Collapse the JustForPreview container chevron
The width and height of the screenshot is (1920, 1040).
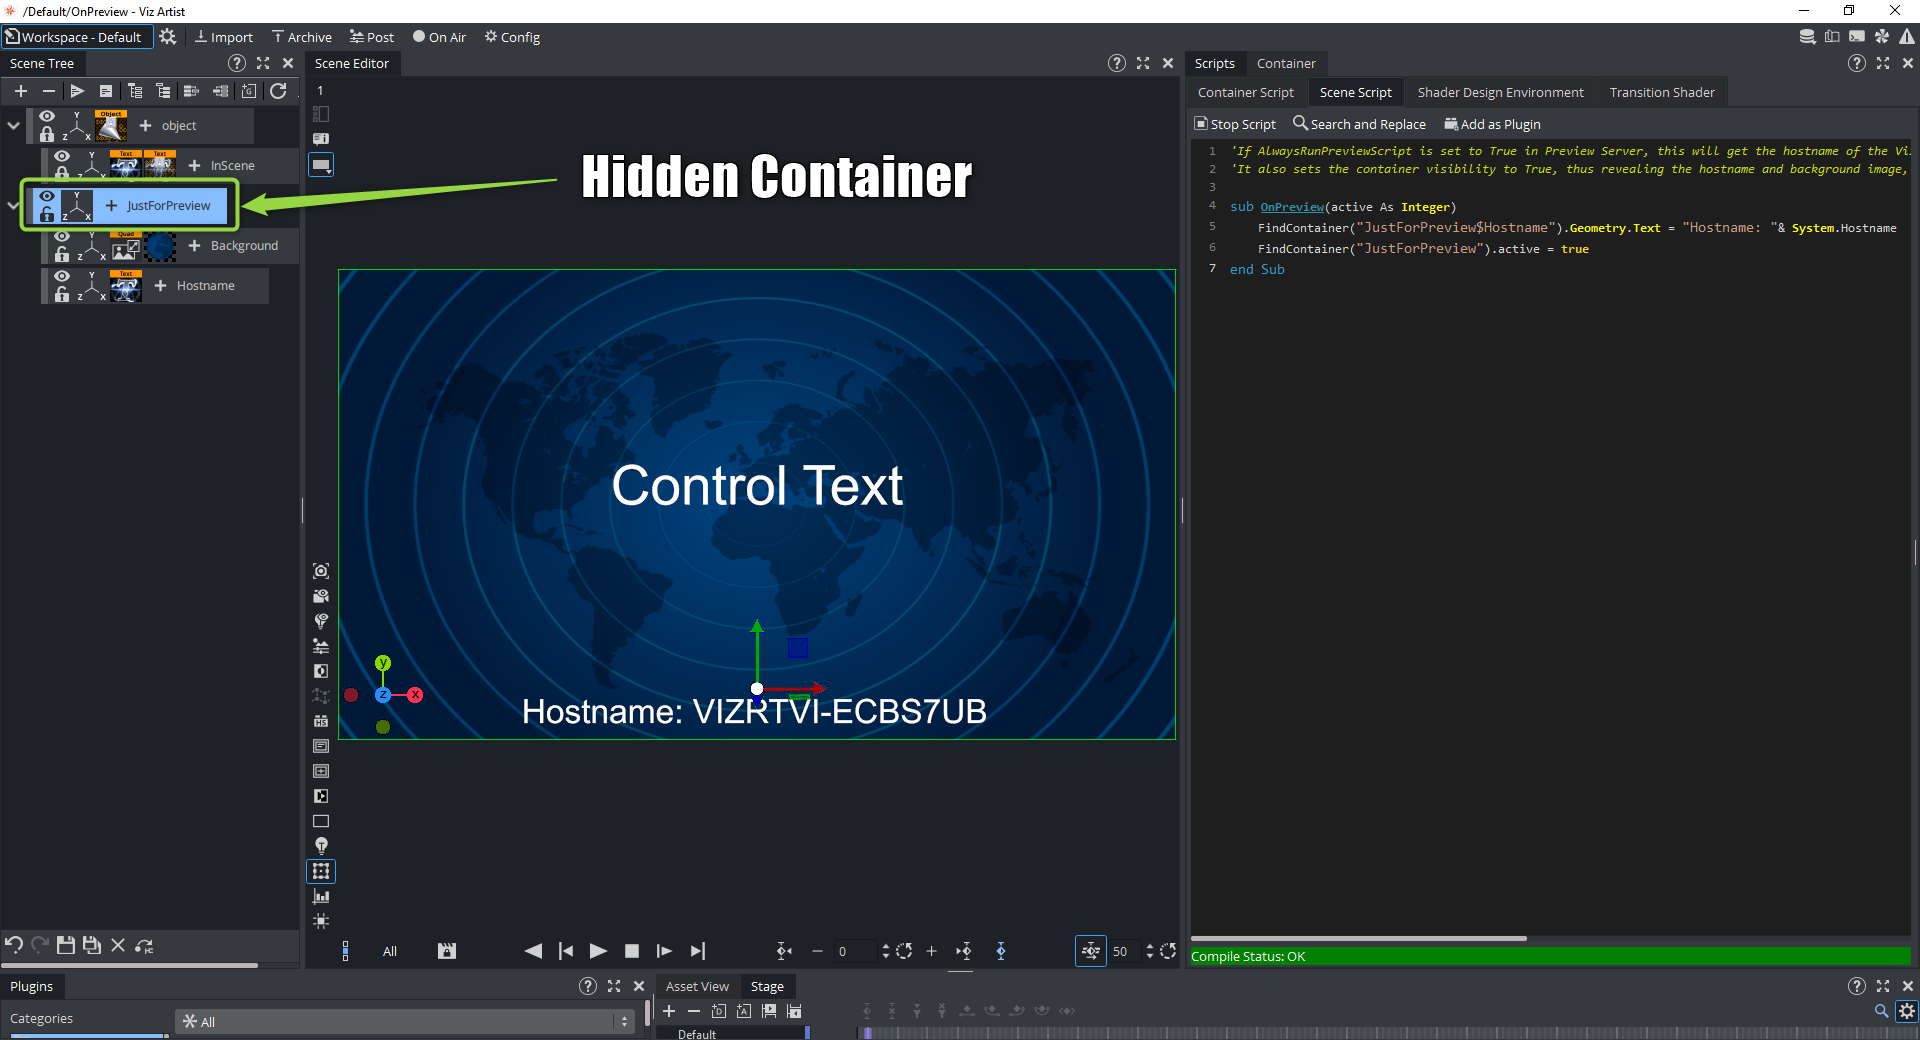(13, 206)
